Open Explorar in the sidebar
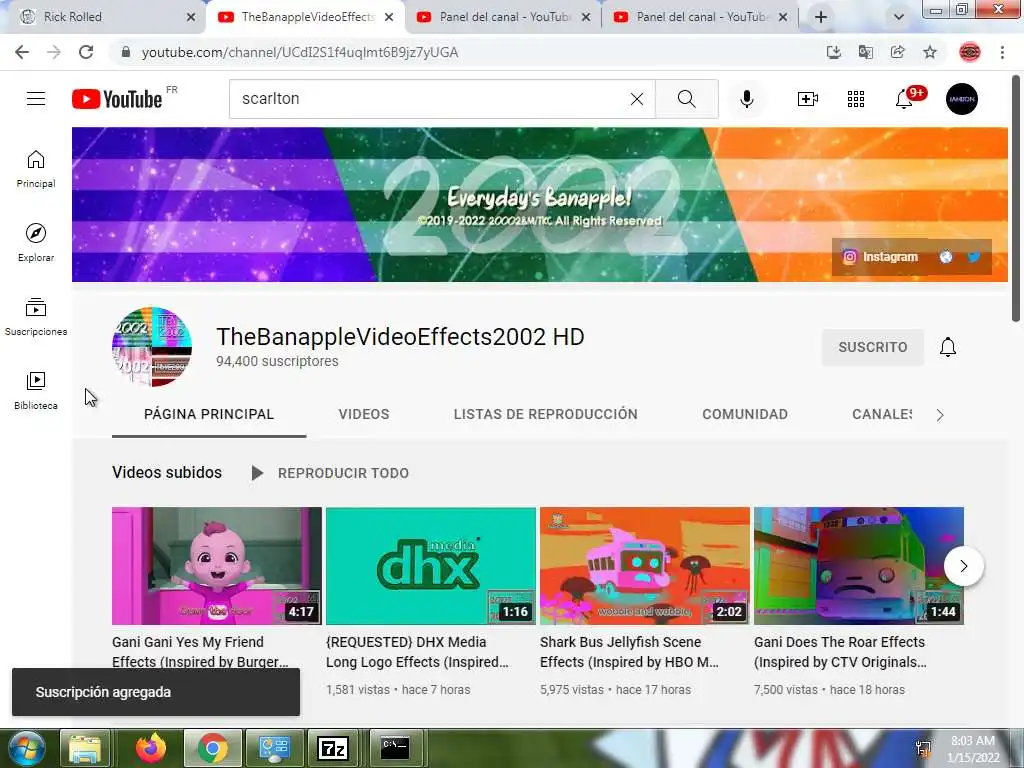The width and height of the screenshot is (1024, 768). click(x=36, y=243)
